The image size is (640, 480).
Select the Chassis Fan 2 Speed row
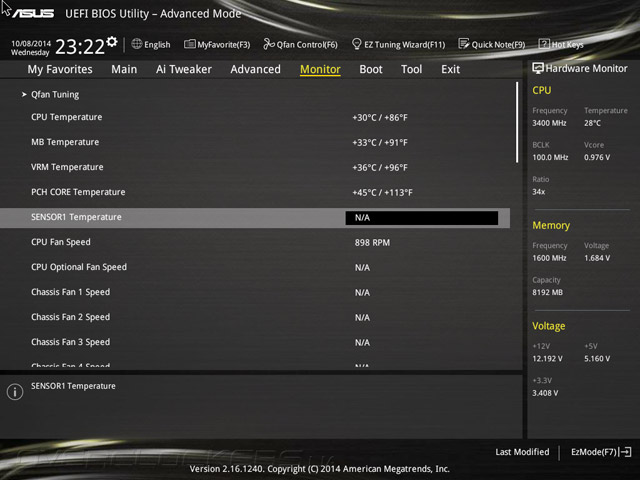(x=255, y=317)
